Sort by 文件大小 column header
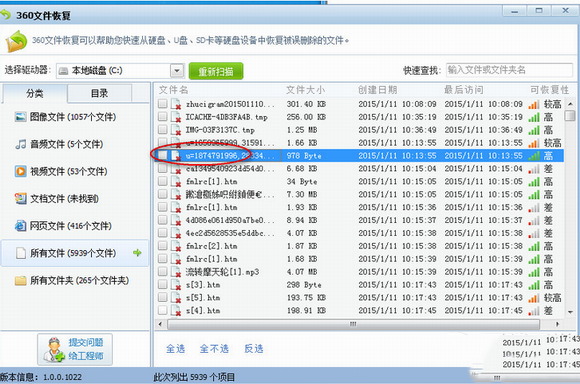The height and width of the screenshot is (384, 580). coord(306,90)
